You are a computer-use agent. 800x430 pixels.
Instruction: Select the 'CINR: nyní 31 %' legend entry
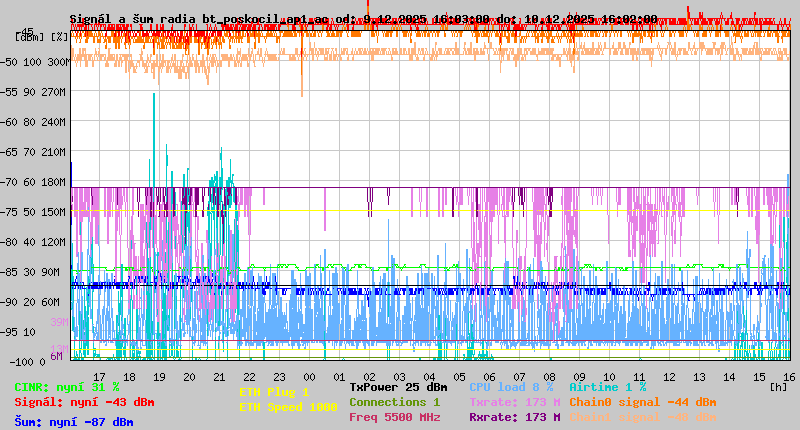(x=67, y=387)
